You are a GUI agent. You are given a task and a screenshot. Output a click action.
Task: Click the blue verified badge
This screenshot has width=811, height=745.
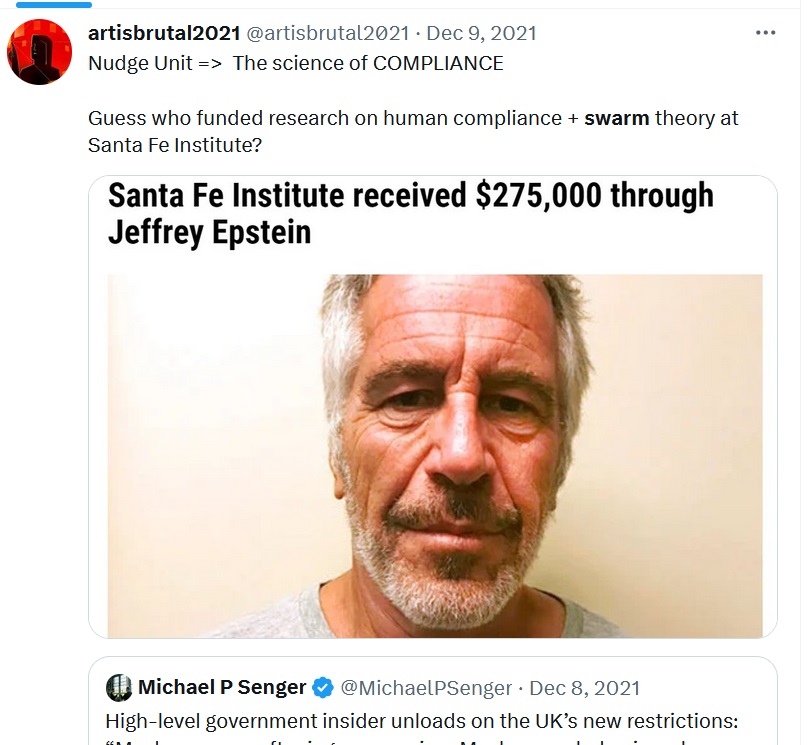point(323,688)
